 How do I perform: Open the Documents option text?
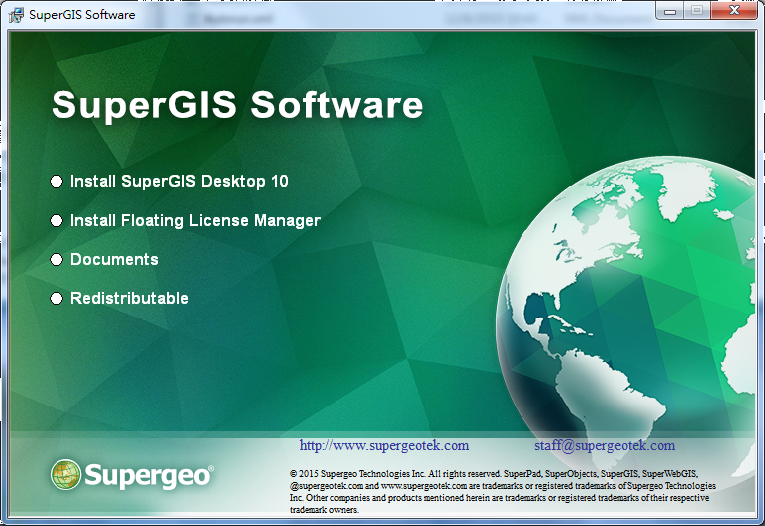114,260
